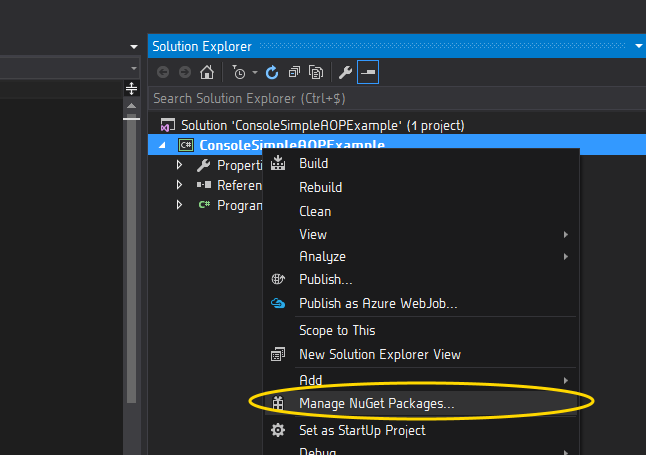Image resolution: width=646 pixels, height=455 pixels.
Task: Click the Back navigation arrow in Solution Explorer
Action: [x=163, y=73]
